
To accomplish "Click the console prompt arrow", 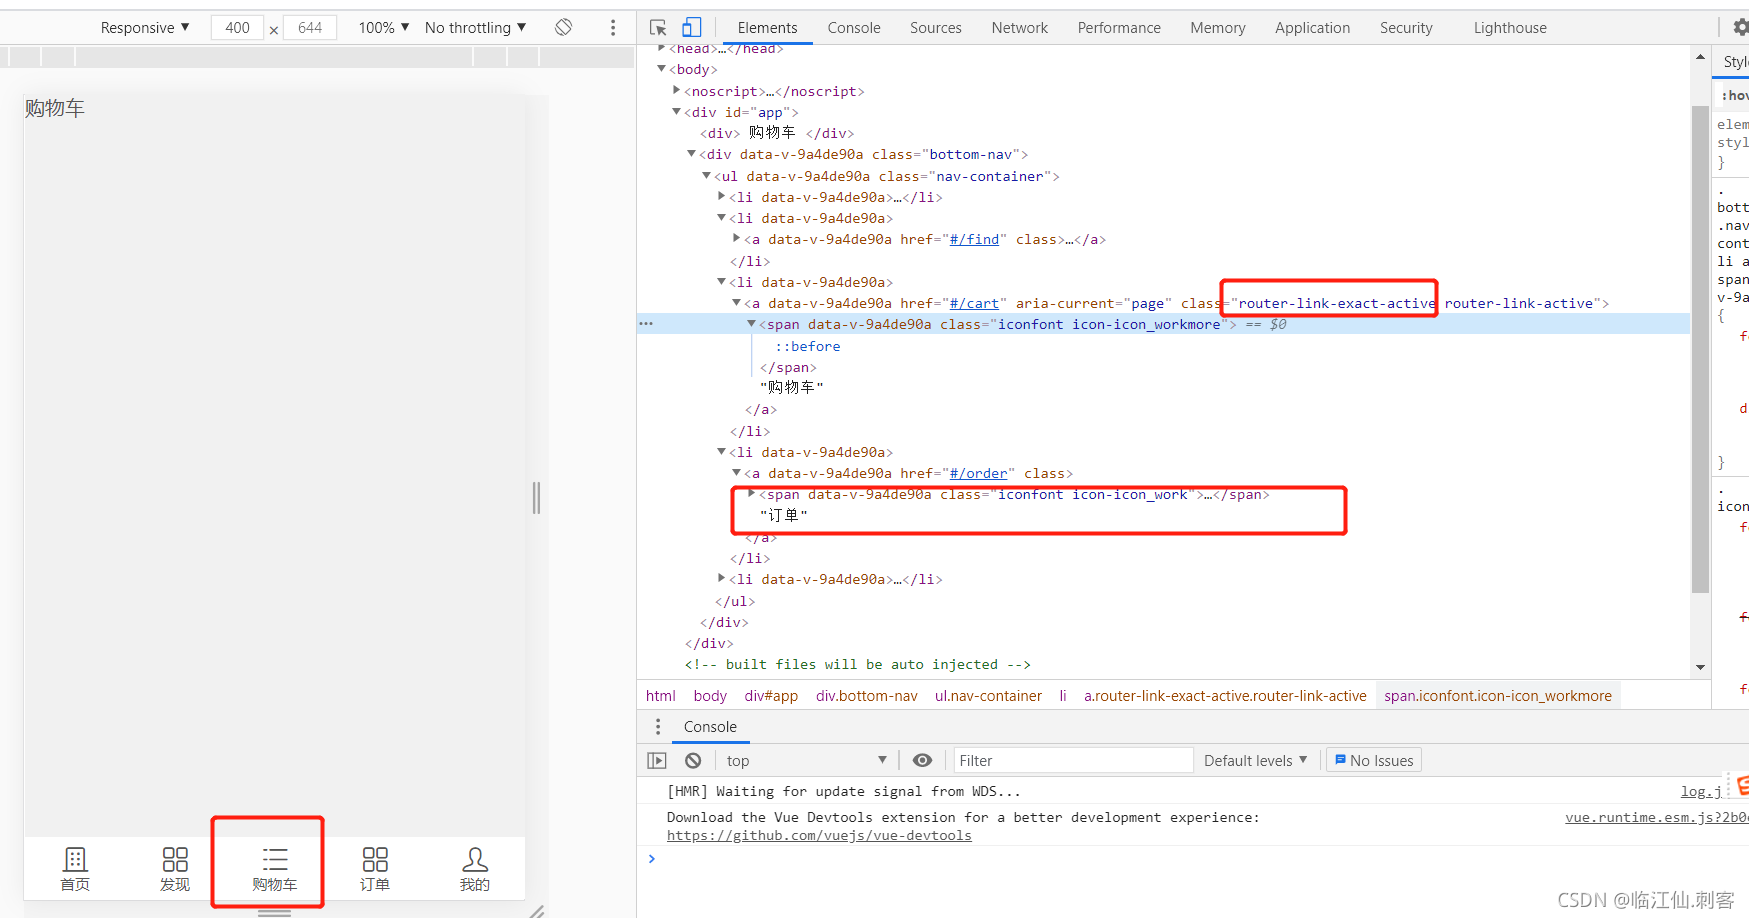I will [651, 859].
